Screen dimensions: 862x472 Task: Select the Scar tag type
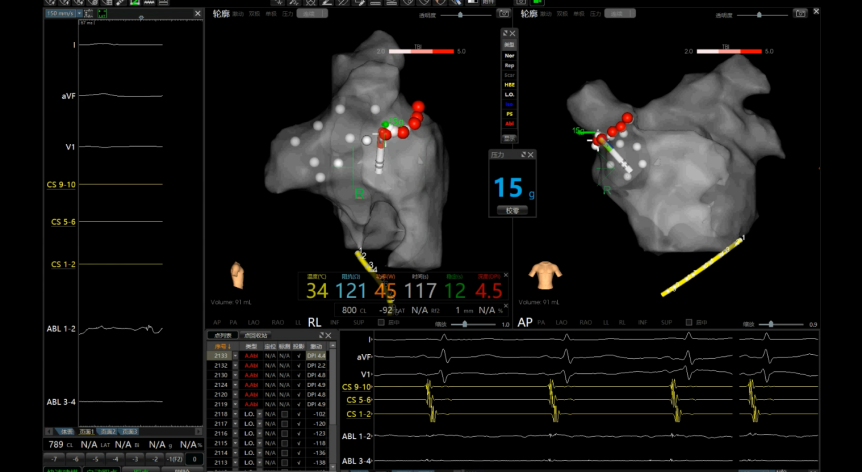[x=510, y=75]
